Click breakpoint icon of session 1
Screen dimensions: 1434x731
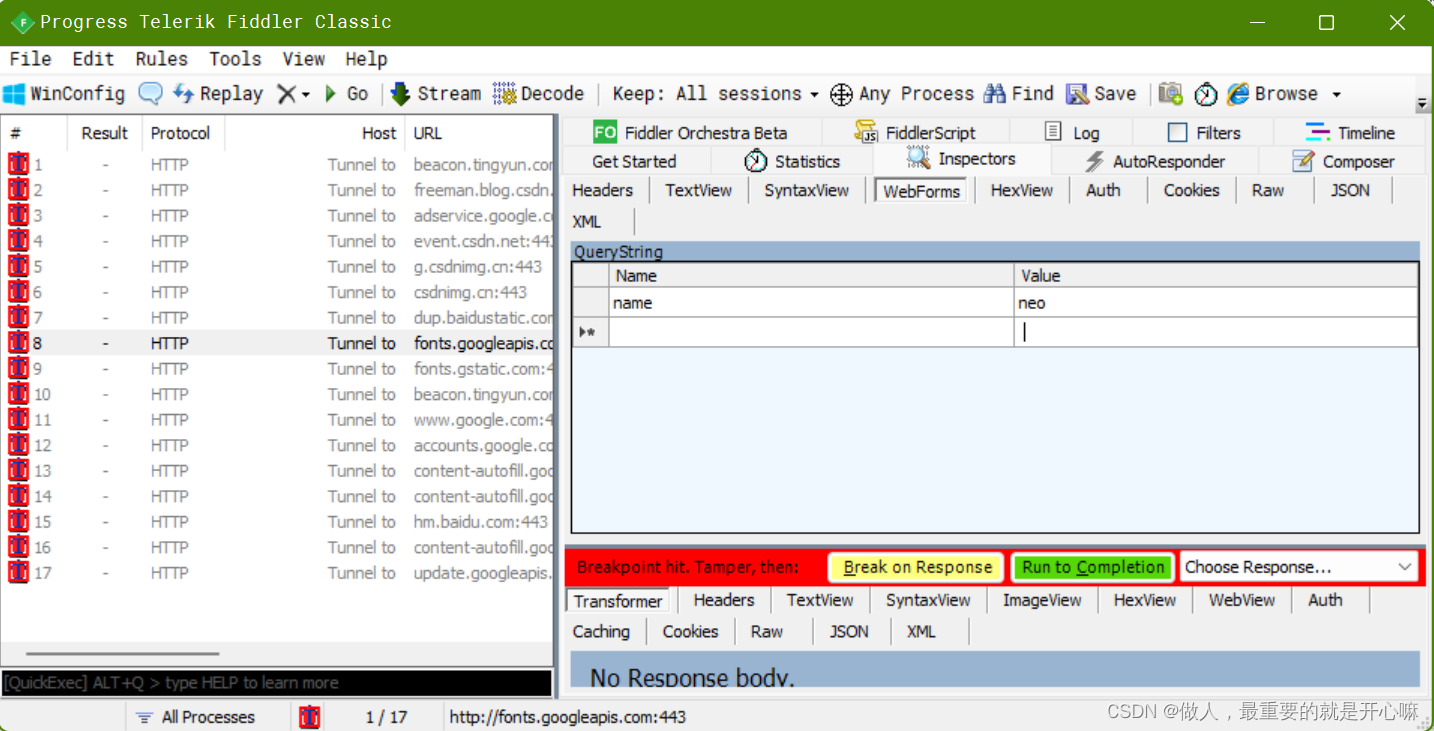[x=18, y=164]
